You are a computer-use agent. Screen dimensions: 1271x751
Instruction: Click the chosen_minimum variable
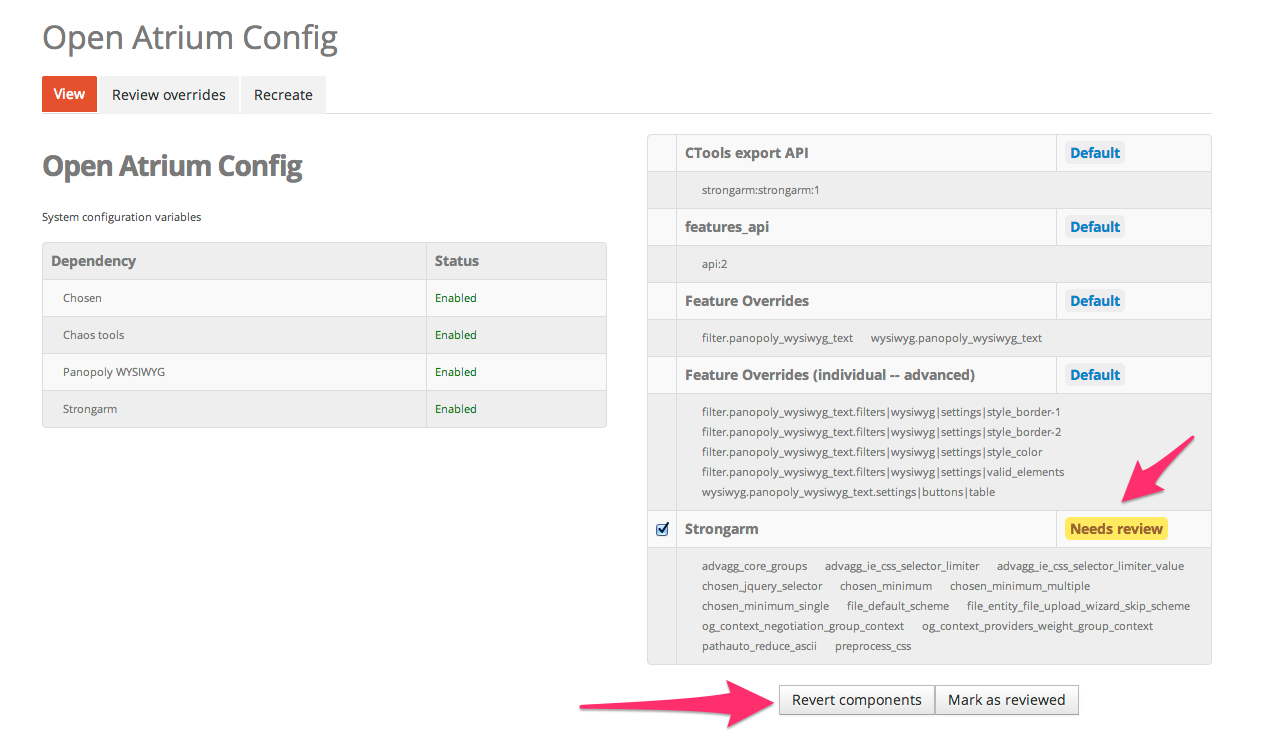886,586
